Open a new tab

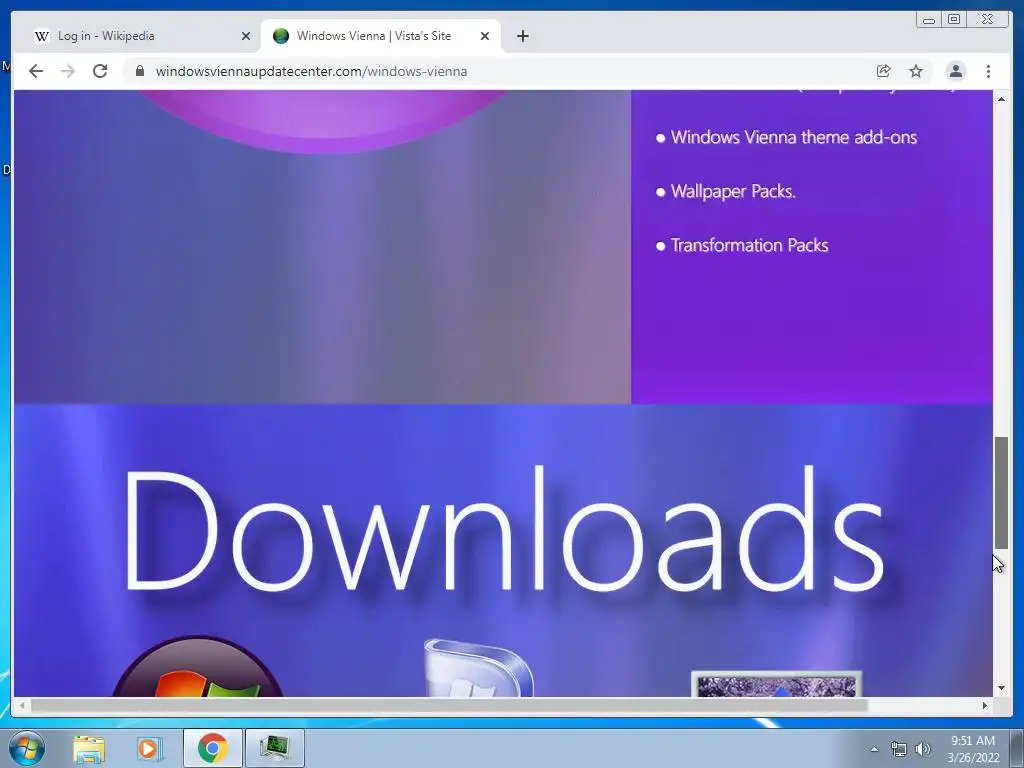point(522,36)
